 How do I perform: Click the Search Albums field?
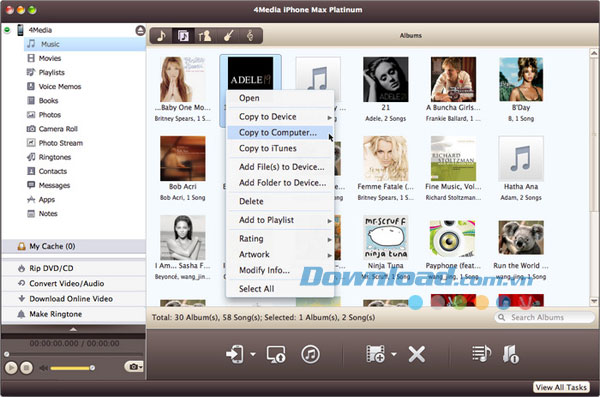pyautogui.click(x=544, y=317)
